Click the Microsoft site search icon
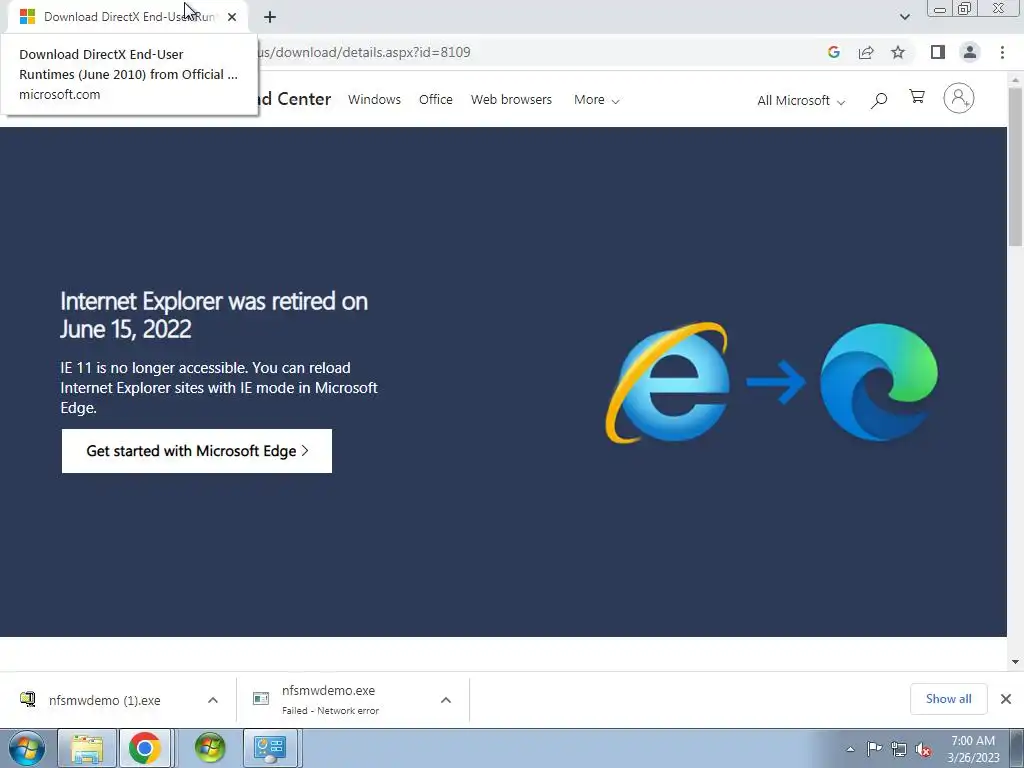Viewport: 1024px width, 768px height. click(879, 100)
